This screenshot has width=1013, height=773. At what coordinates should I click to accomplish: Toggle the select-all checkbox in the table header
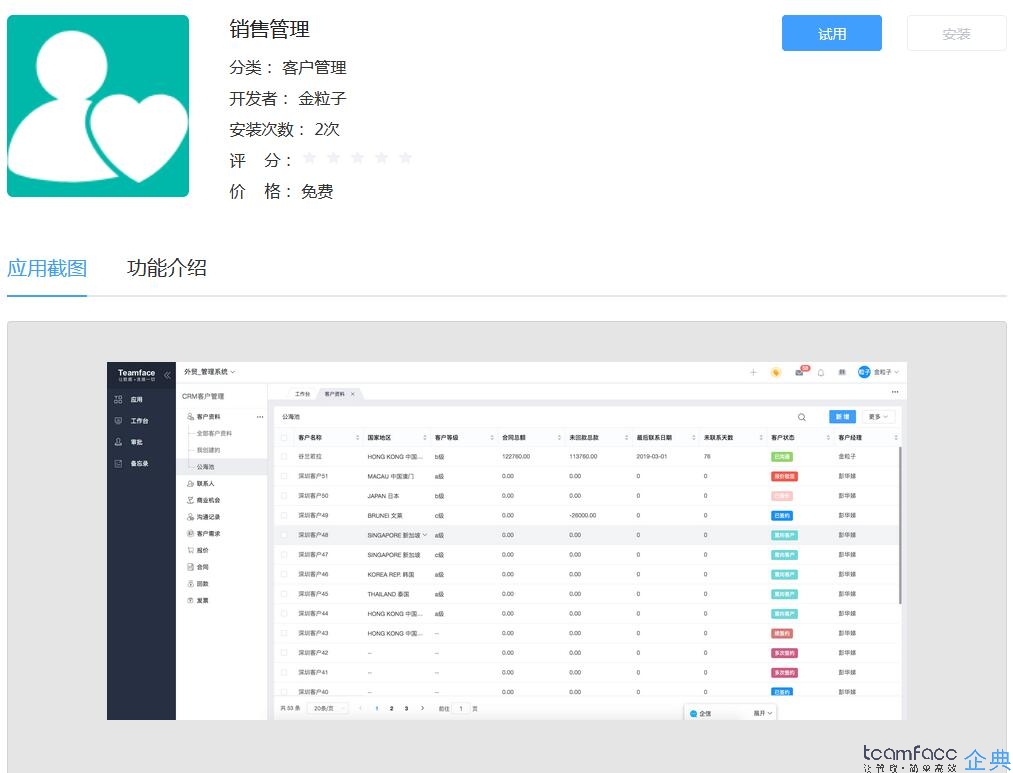[284, 438]
